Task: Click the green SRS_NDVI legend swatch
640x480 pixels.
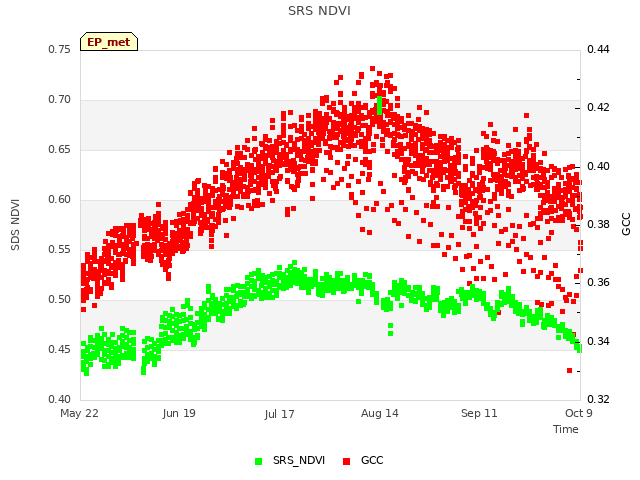Action: pyautogui.click(x=258, y=461)
